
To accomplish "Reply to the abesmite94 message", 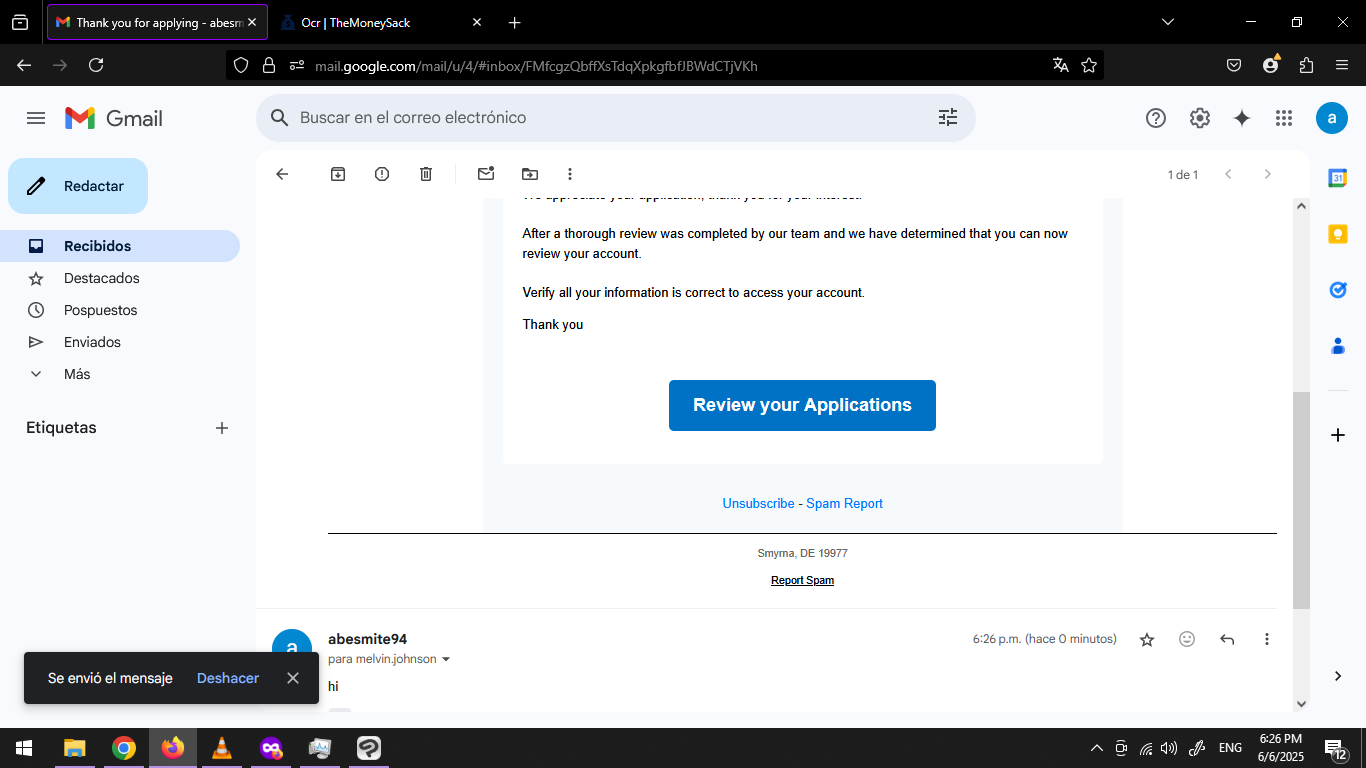I will (1227, 639).
